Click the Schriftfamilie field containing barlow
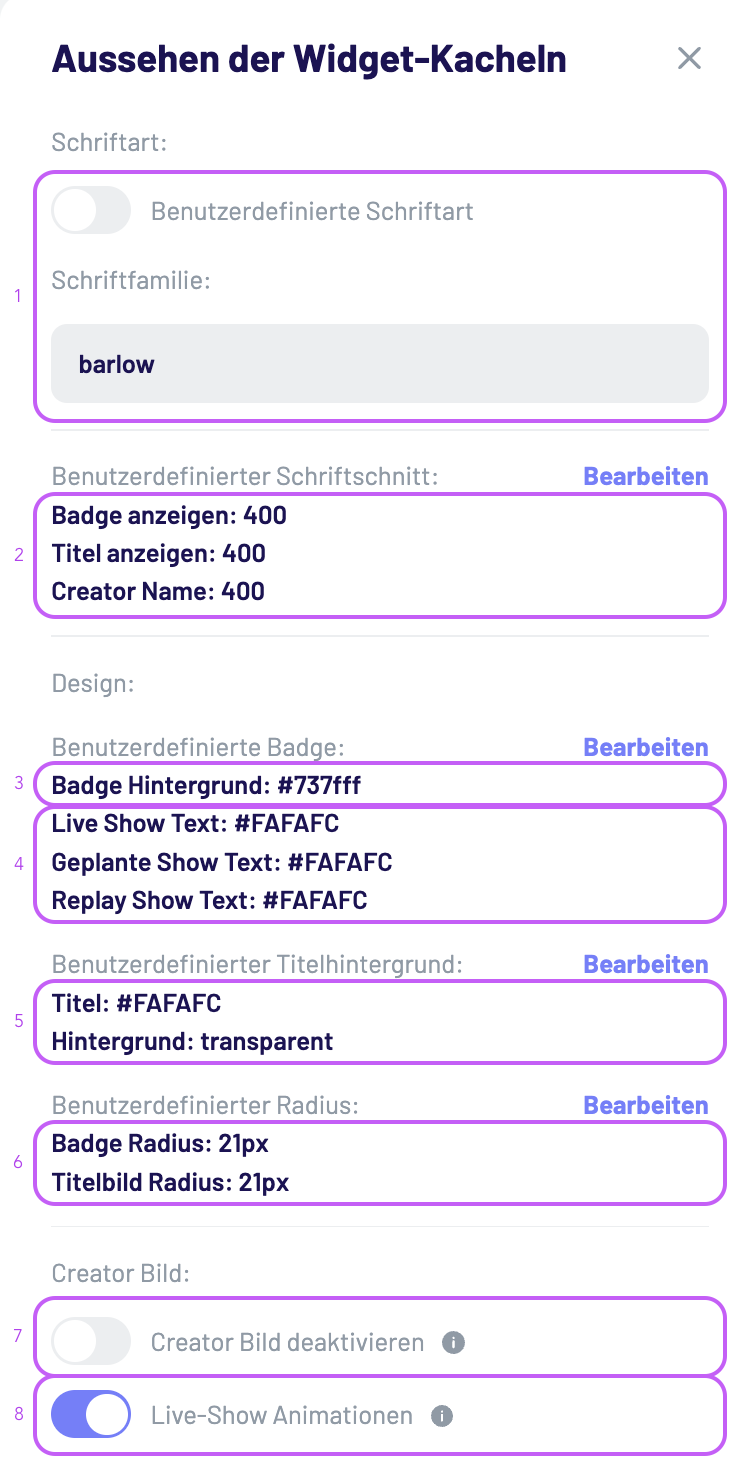 tap(380, 364)
